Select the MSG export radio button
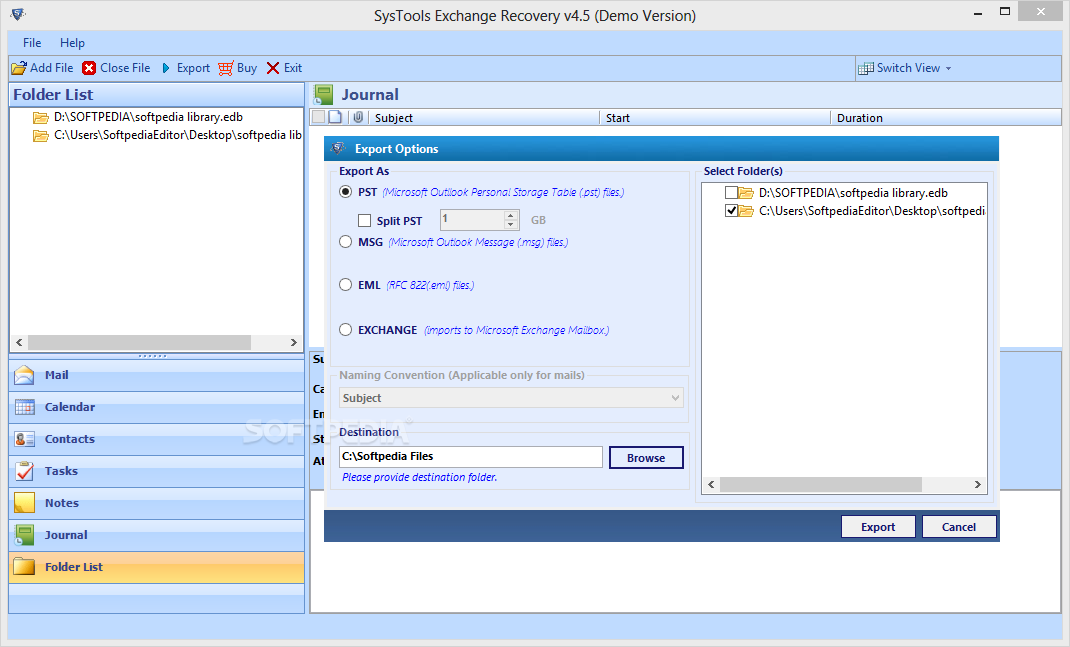Image resolution: width=1070 pixels, height=647 pixels. pyautogui.click(x=345, y=242)
